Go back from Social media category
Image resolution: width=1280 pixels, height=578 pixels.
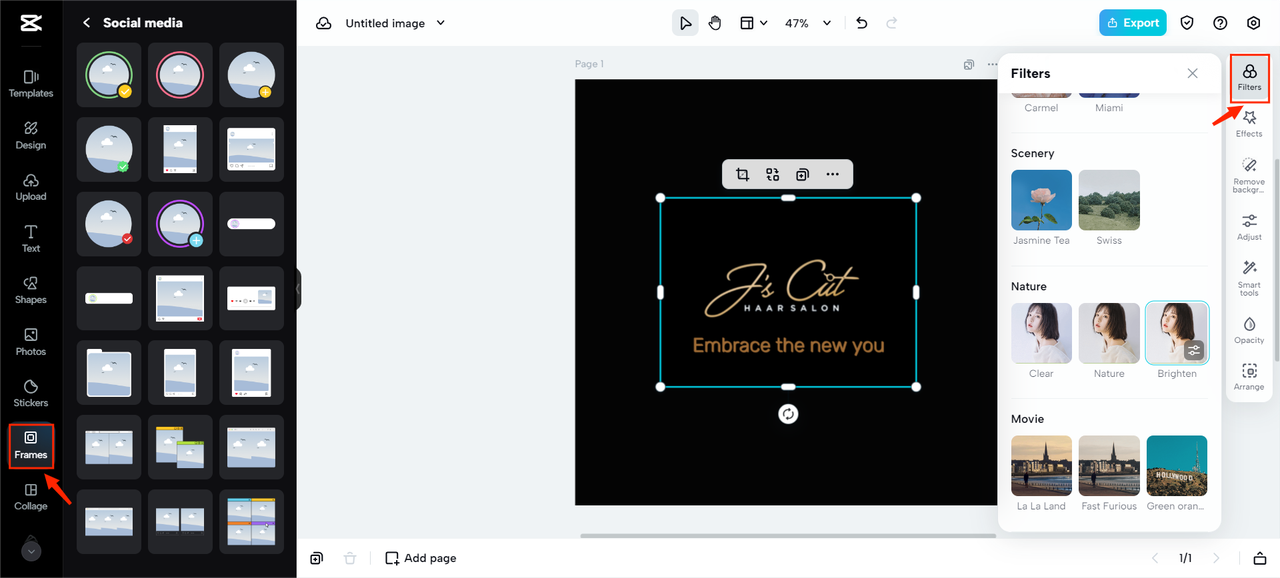pos(87,23)
